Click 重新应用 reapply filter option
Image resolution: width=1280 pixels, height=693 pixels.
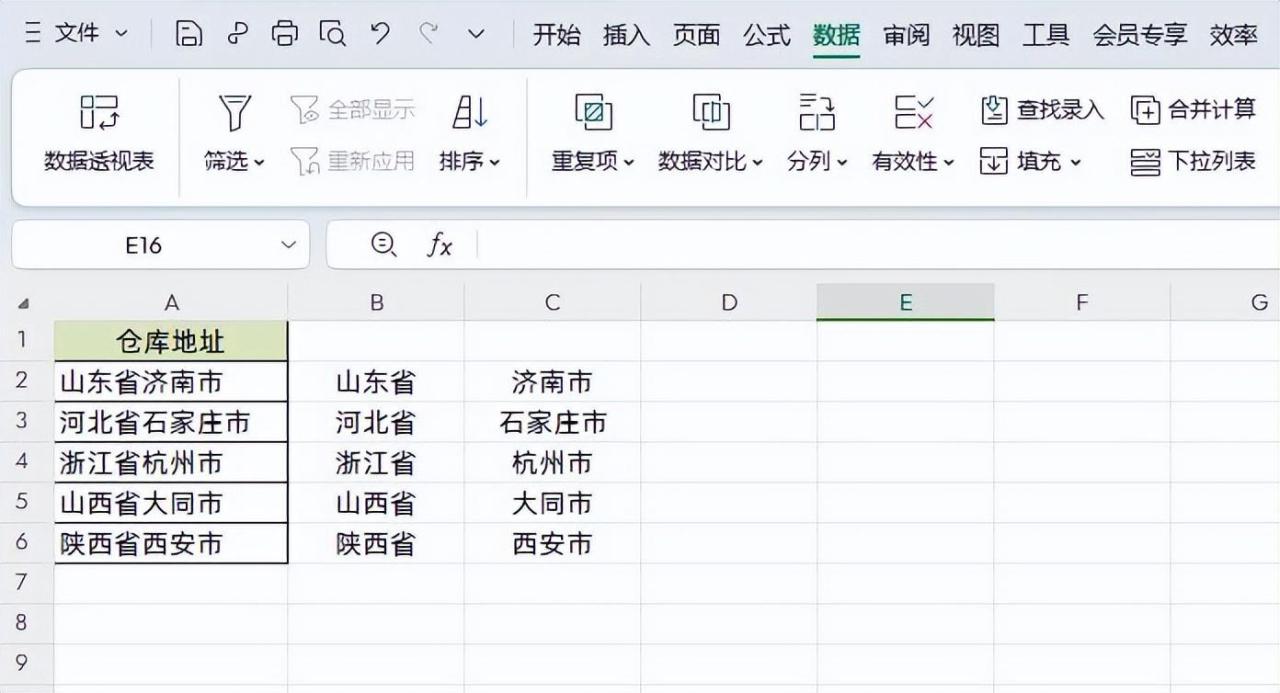352,161
